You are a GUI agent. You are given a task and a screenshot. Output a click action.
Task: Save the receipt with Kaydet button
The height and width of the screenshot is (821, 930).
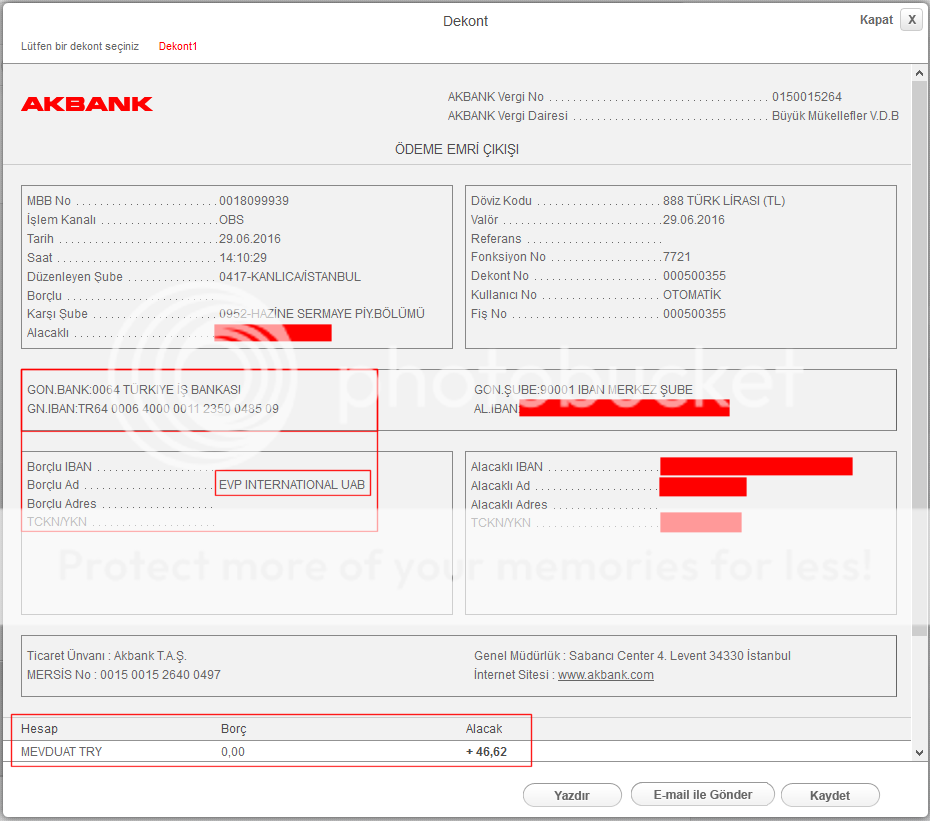(830, 795)
